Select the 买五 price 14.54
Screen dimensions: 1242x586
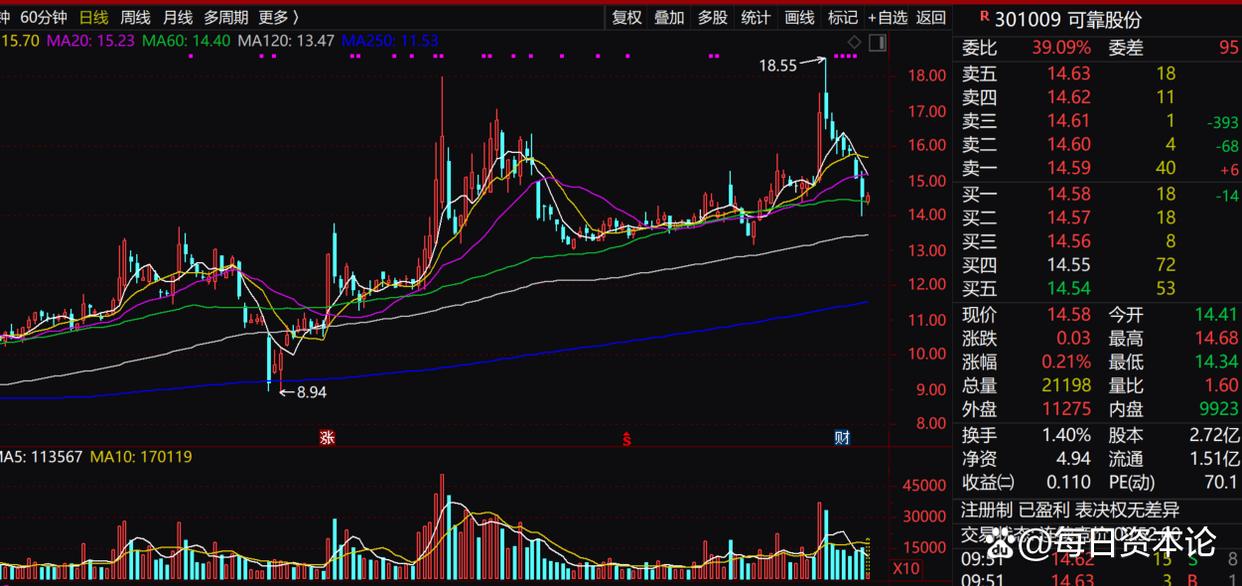tap(1069, 289)
